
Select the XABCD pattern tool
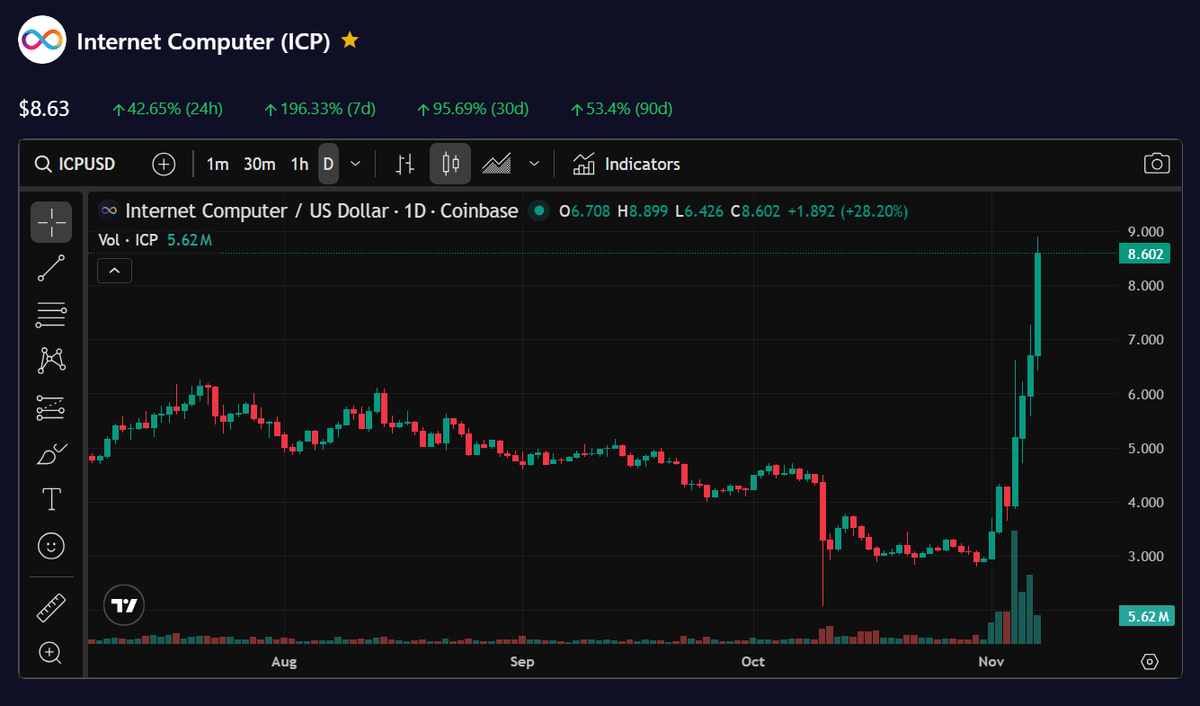click(x=51, y=360)
